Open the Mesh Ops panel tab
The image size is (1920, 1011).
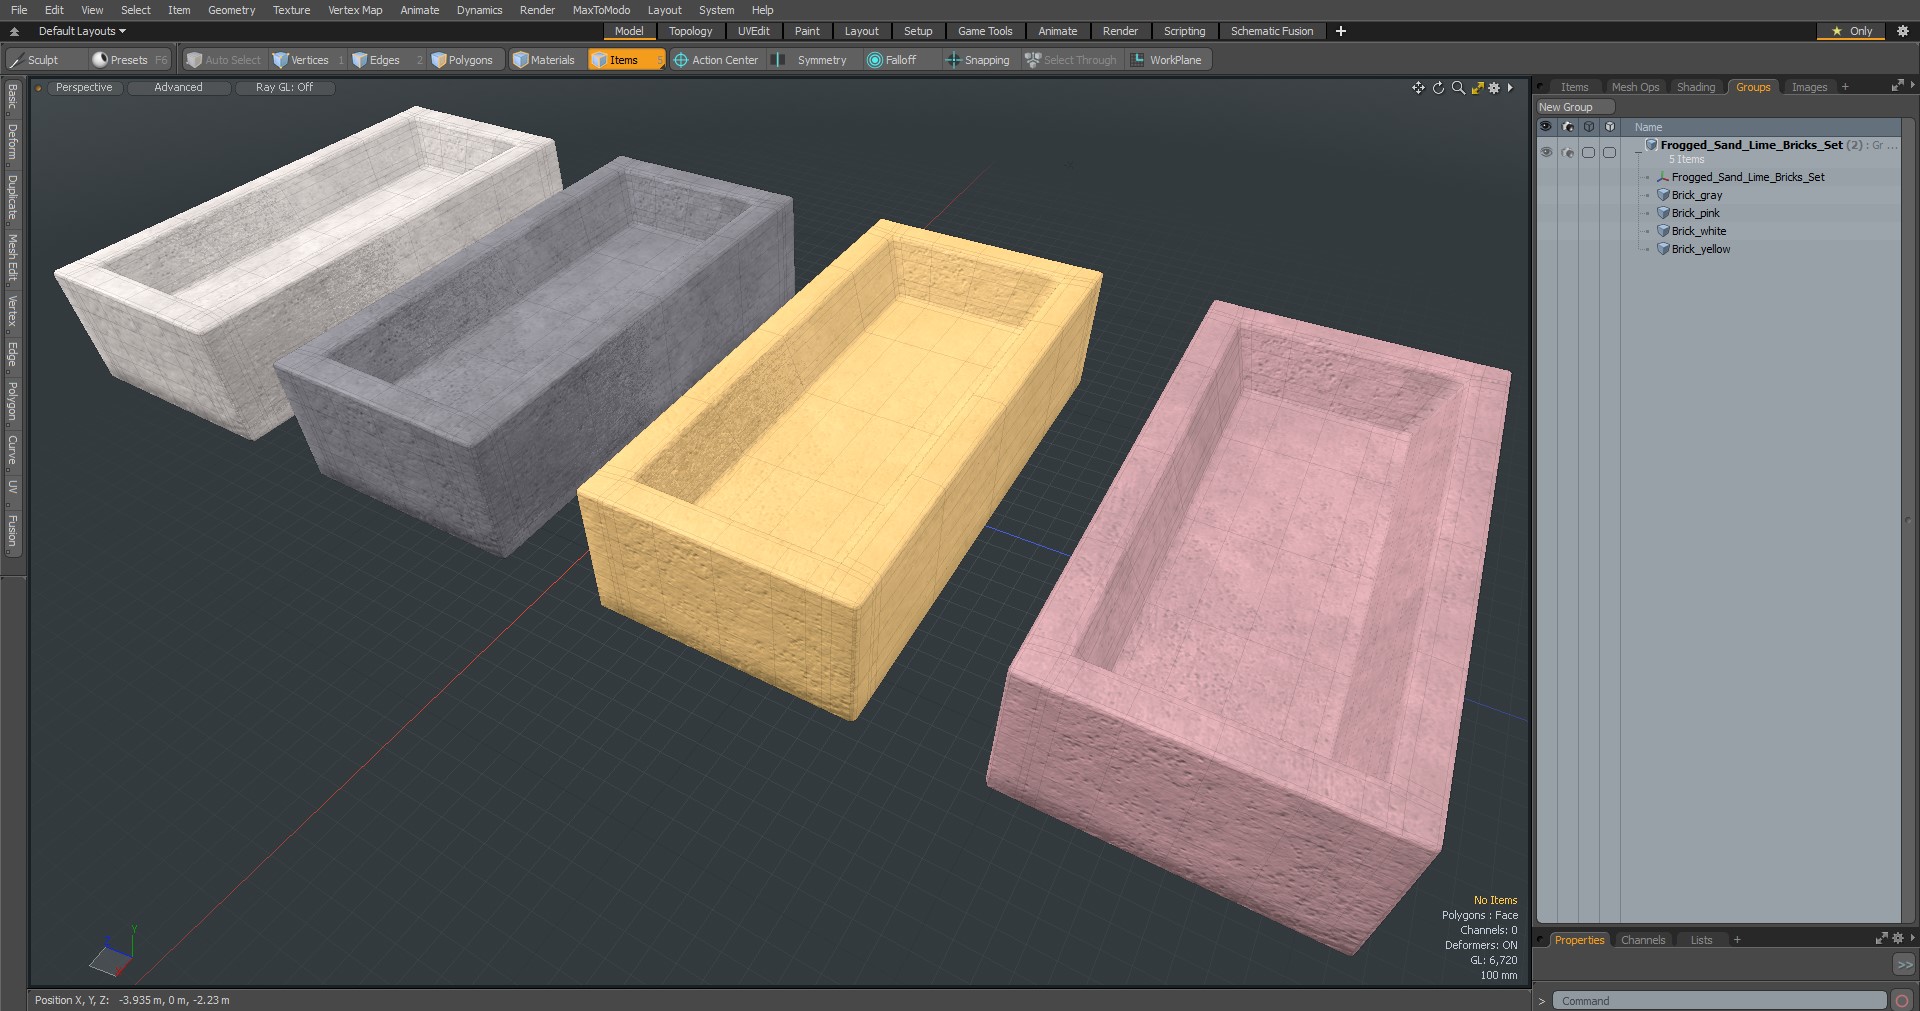(1635, 88)
